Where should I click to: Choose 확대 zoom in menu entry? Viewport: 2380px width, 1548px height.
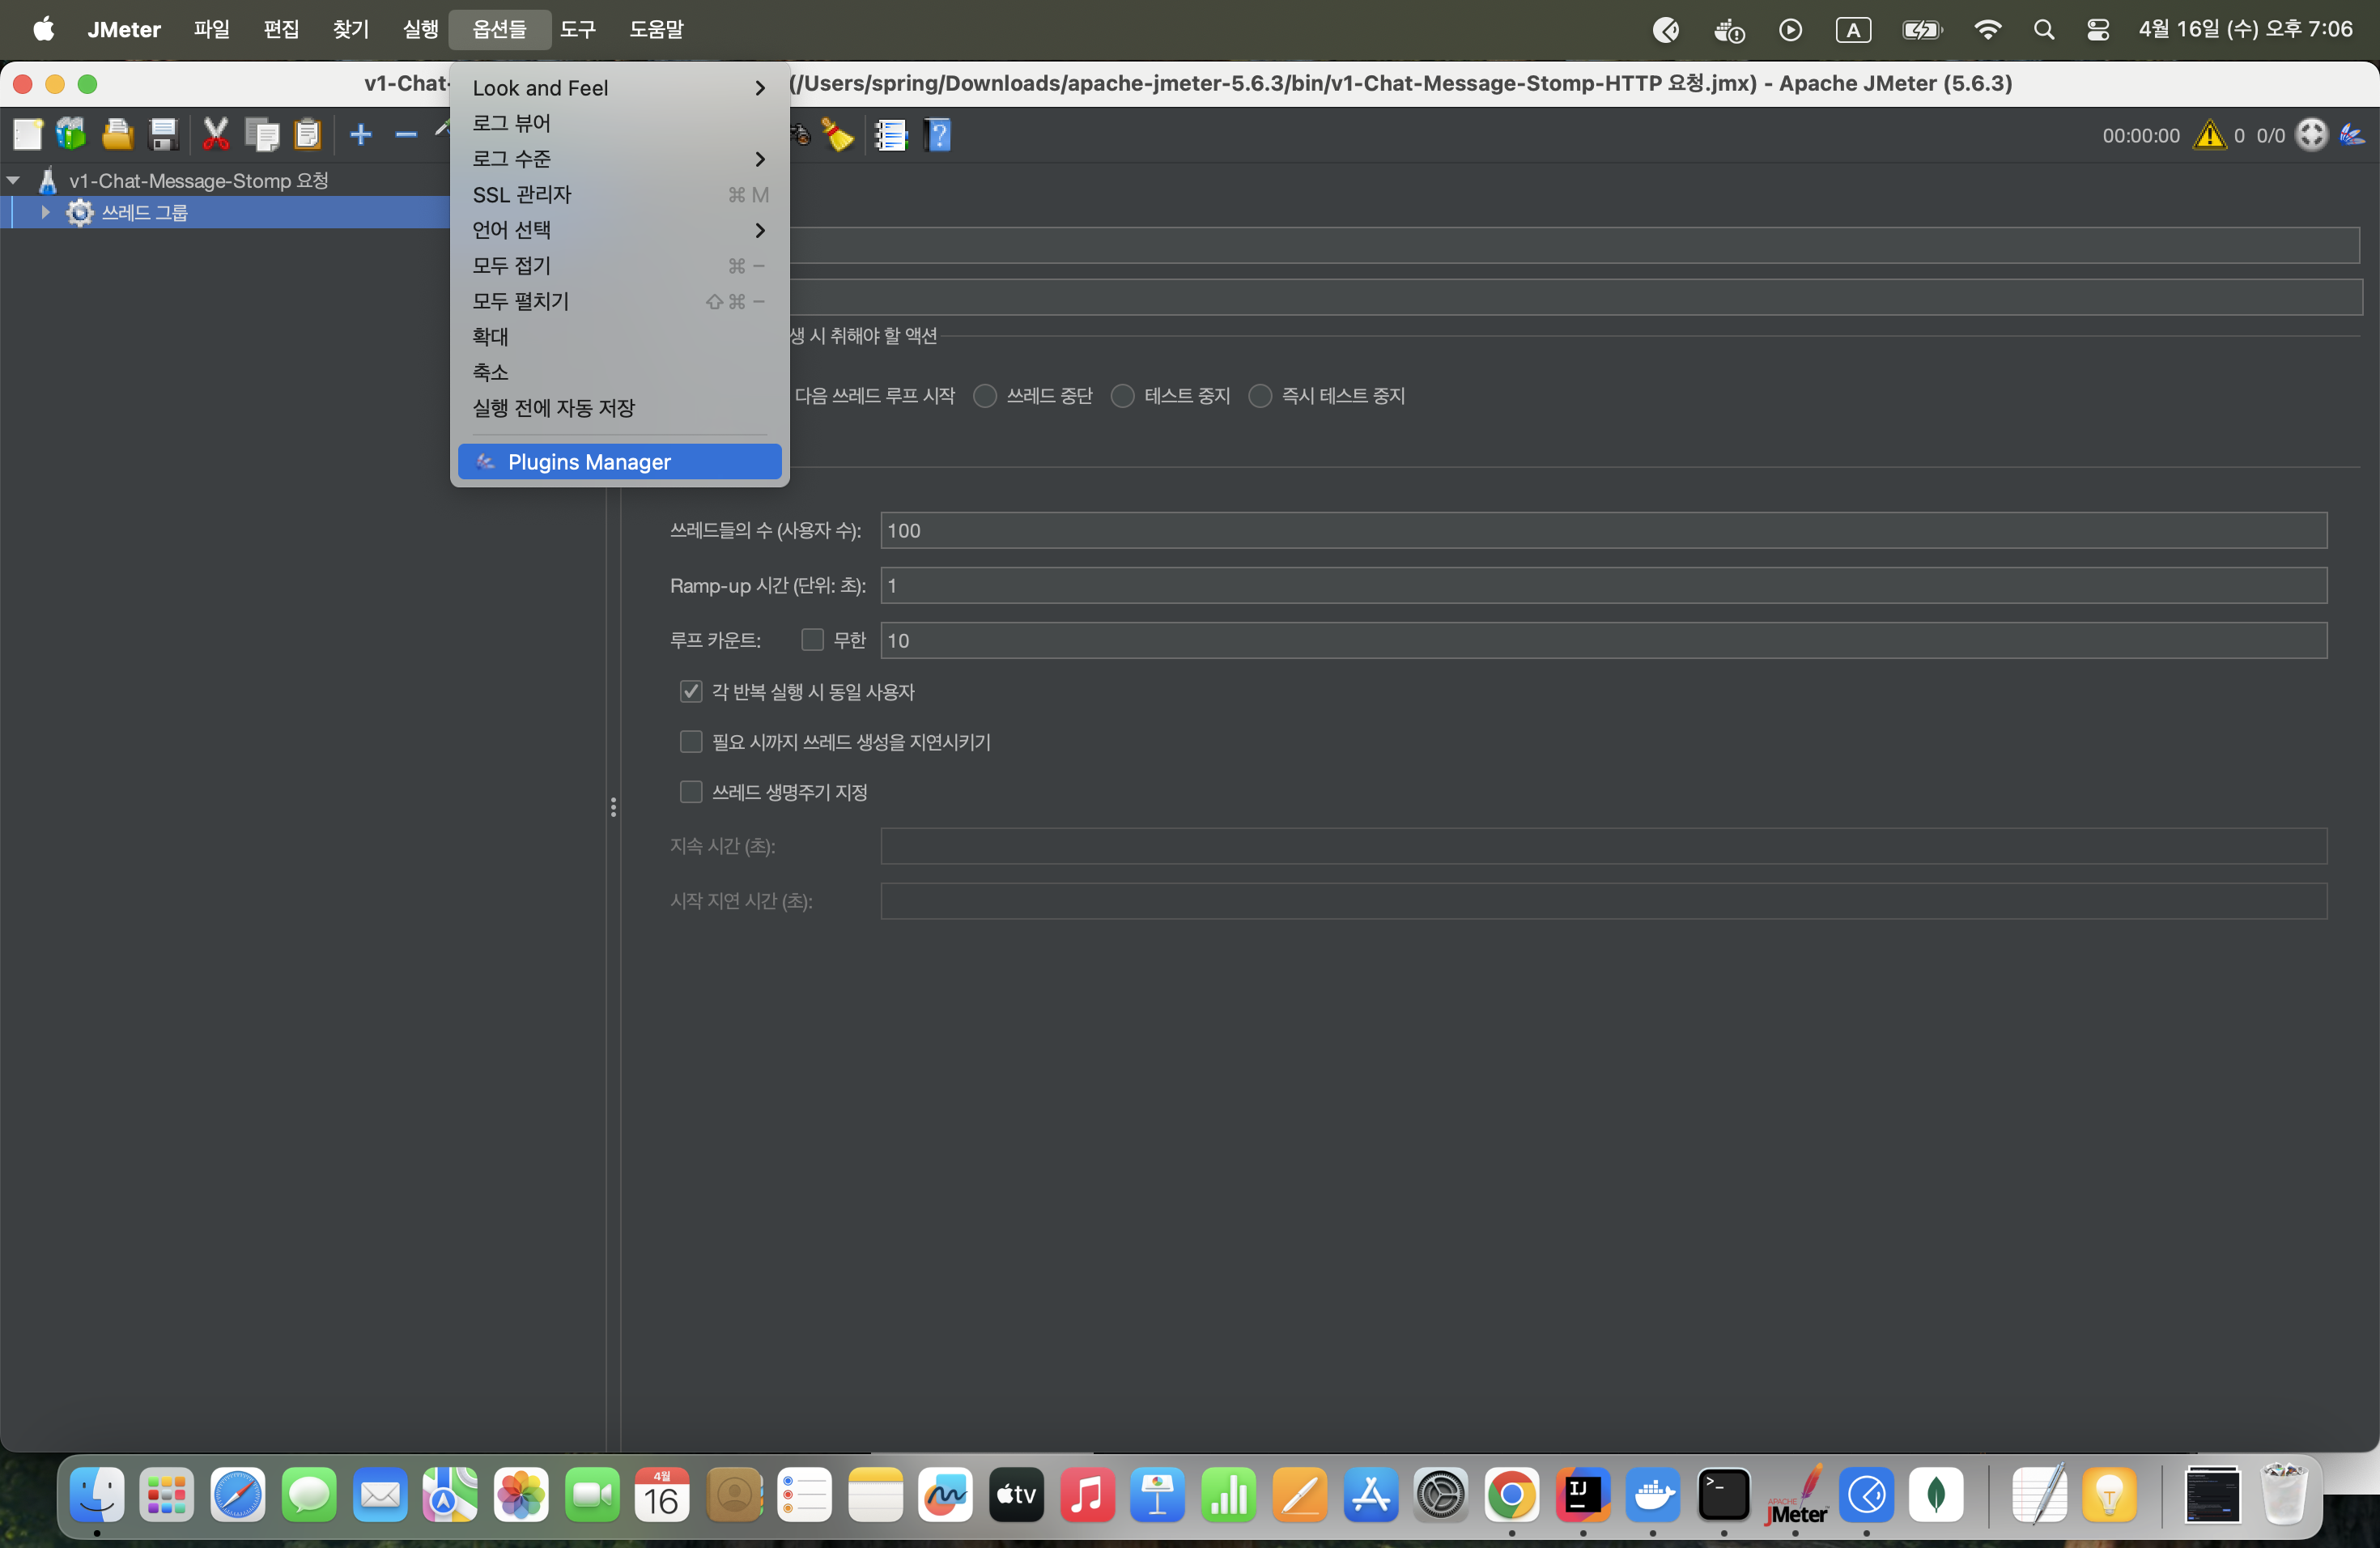[x=619, y=337]
